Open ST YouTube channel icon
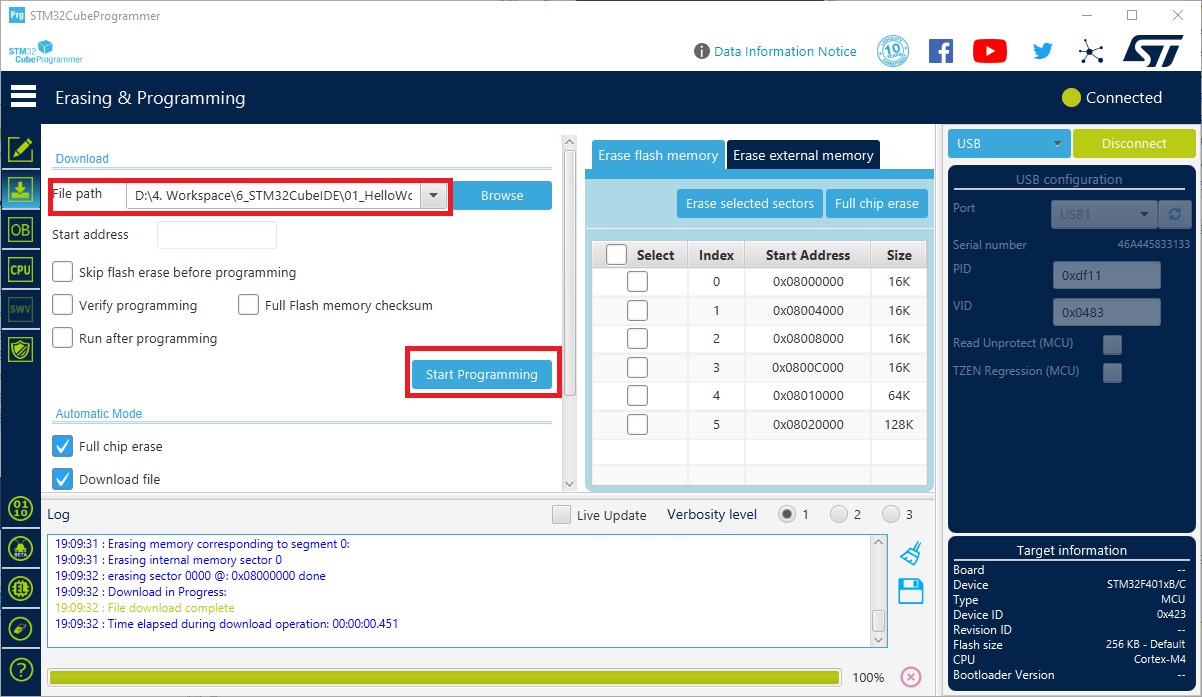The width and height of the screenshot is (1202, 697). [989, 51]
